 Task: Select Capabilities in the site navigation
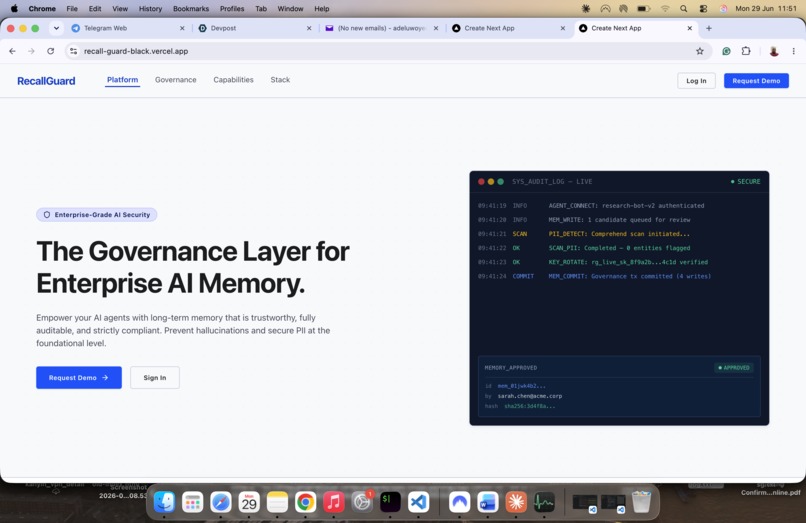click(x=233, y=80)
